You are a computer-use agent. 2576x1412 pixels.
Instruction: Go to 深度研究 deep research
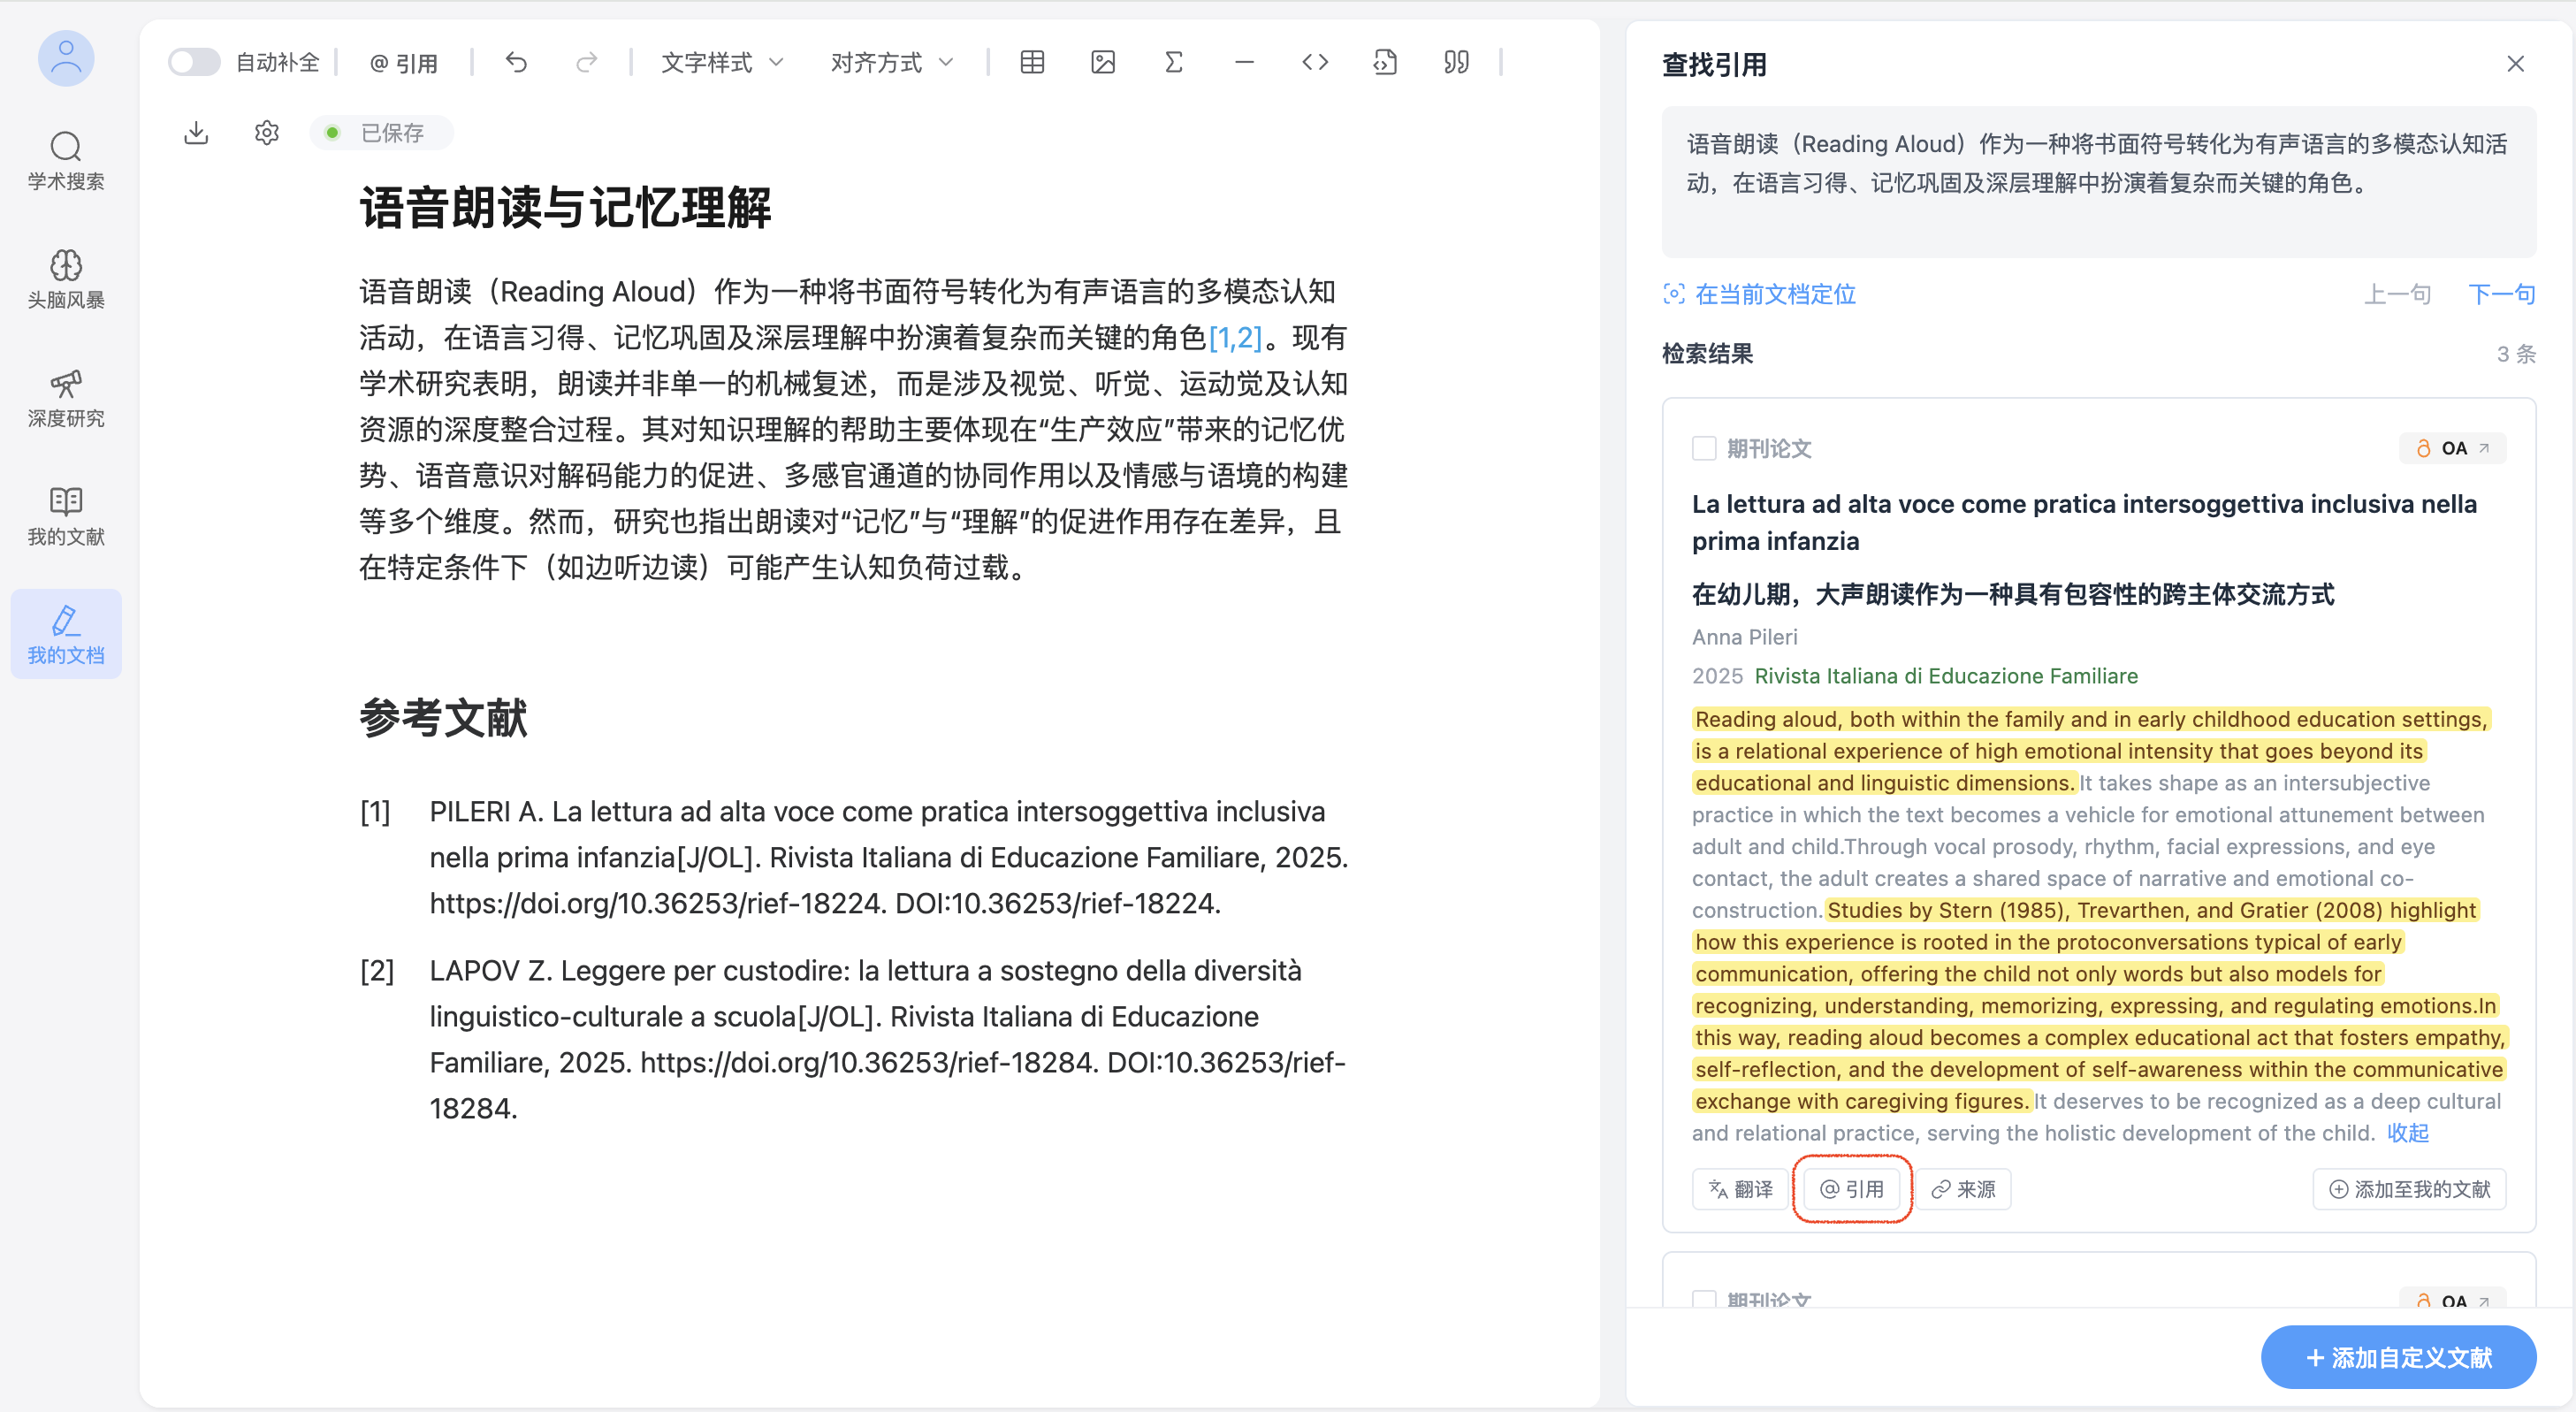coord(66,398)
